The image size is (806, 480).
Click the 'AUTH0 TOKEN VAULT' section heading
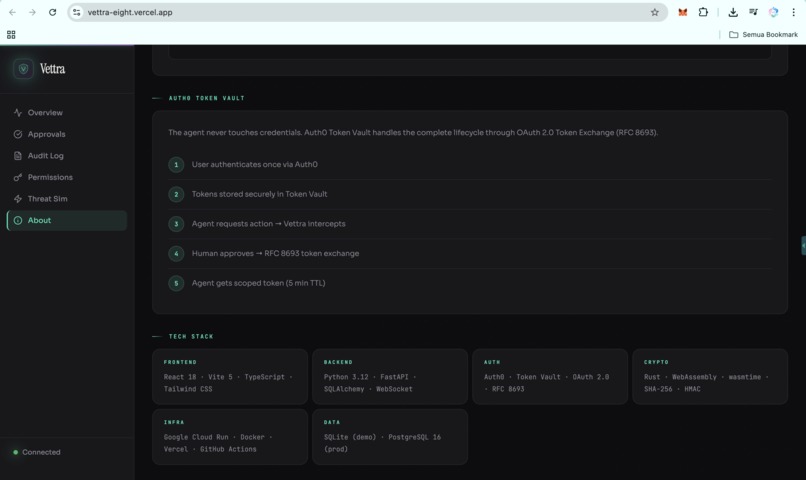207,98
